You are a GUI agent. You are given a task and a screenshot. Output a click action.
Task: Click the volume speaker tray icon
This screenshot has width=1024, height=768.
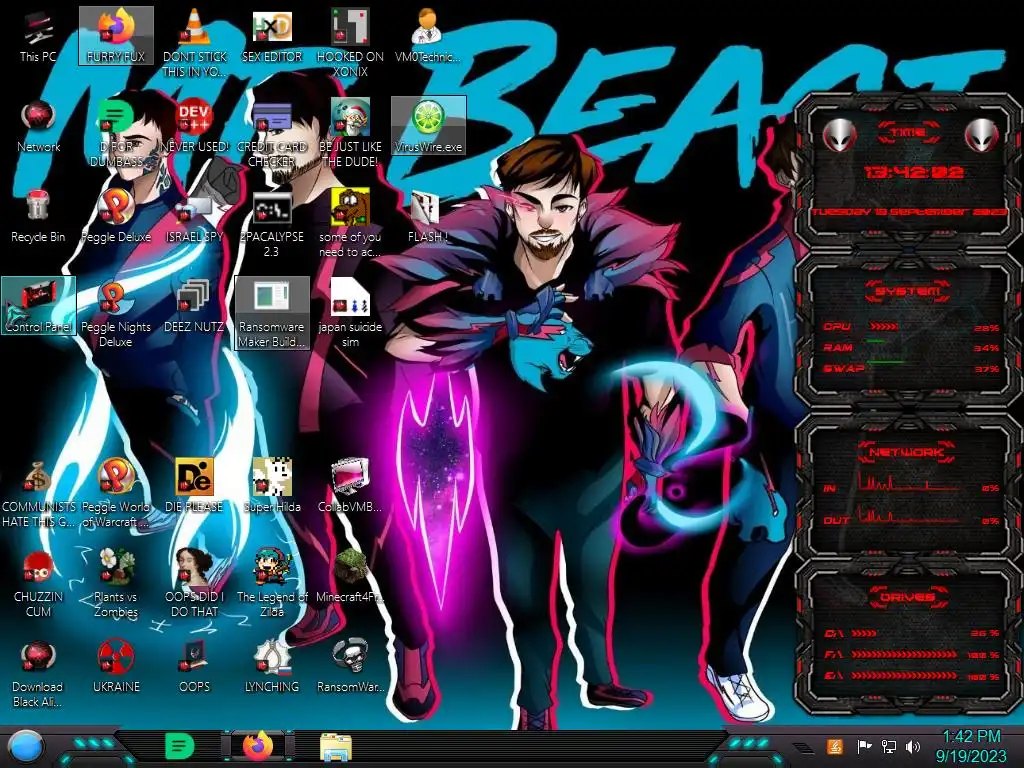[913, 746]
